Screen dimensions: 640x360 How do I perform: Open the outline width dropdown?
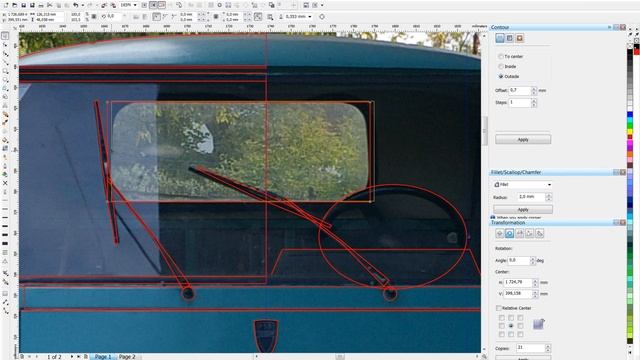[310, 17]
